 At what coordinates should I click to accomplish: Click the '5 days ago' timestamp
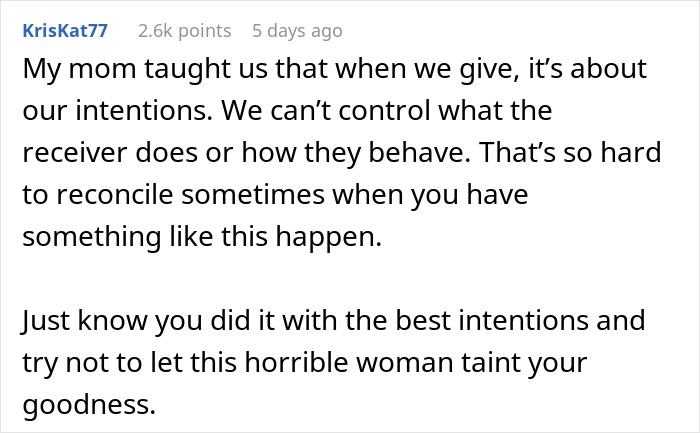point(297,31)
